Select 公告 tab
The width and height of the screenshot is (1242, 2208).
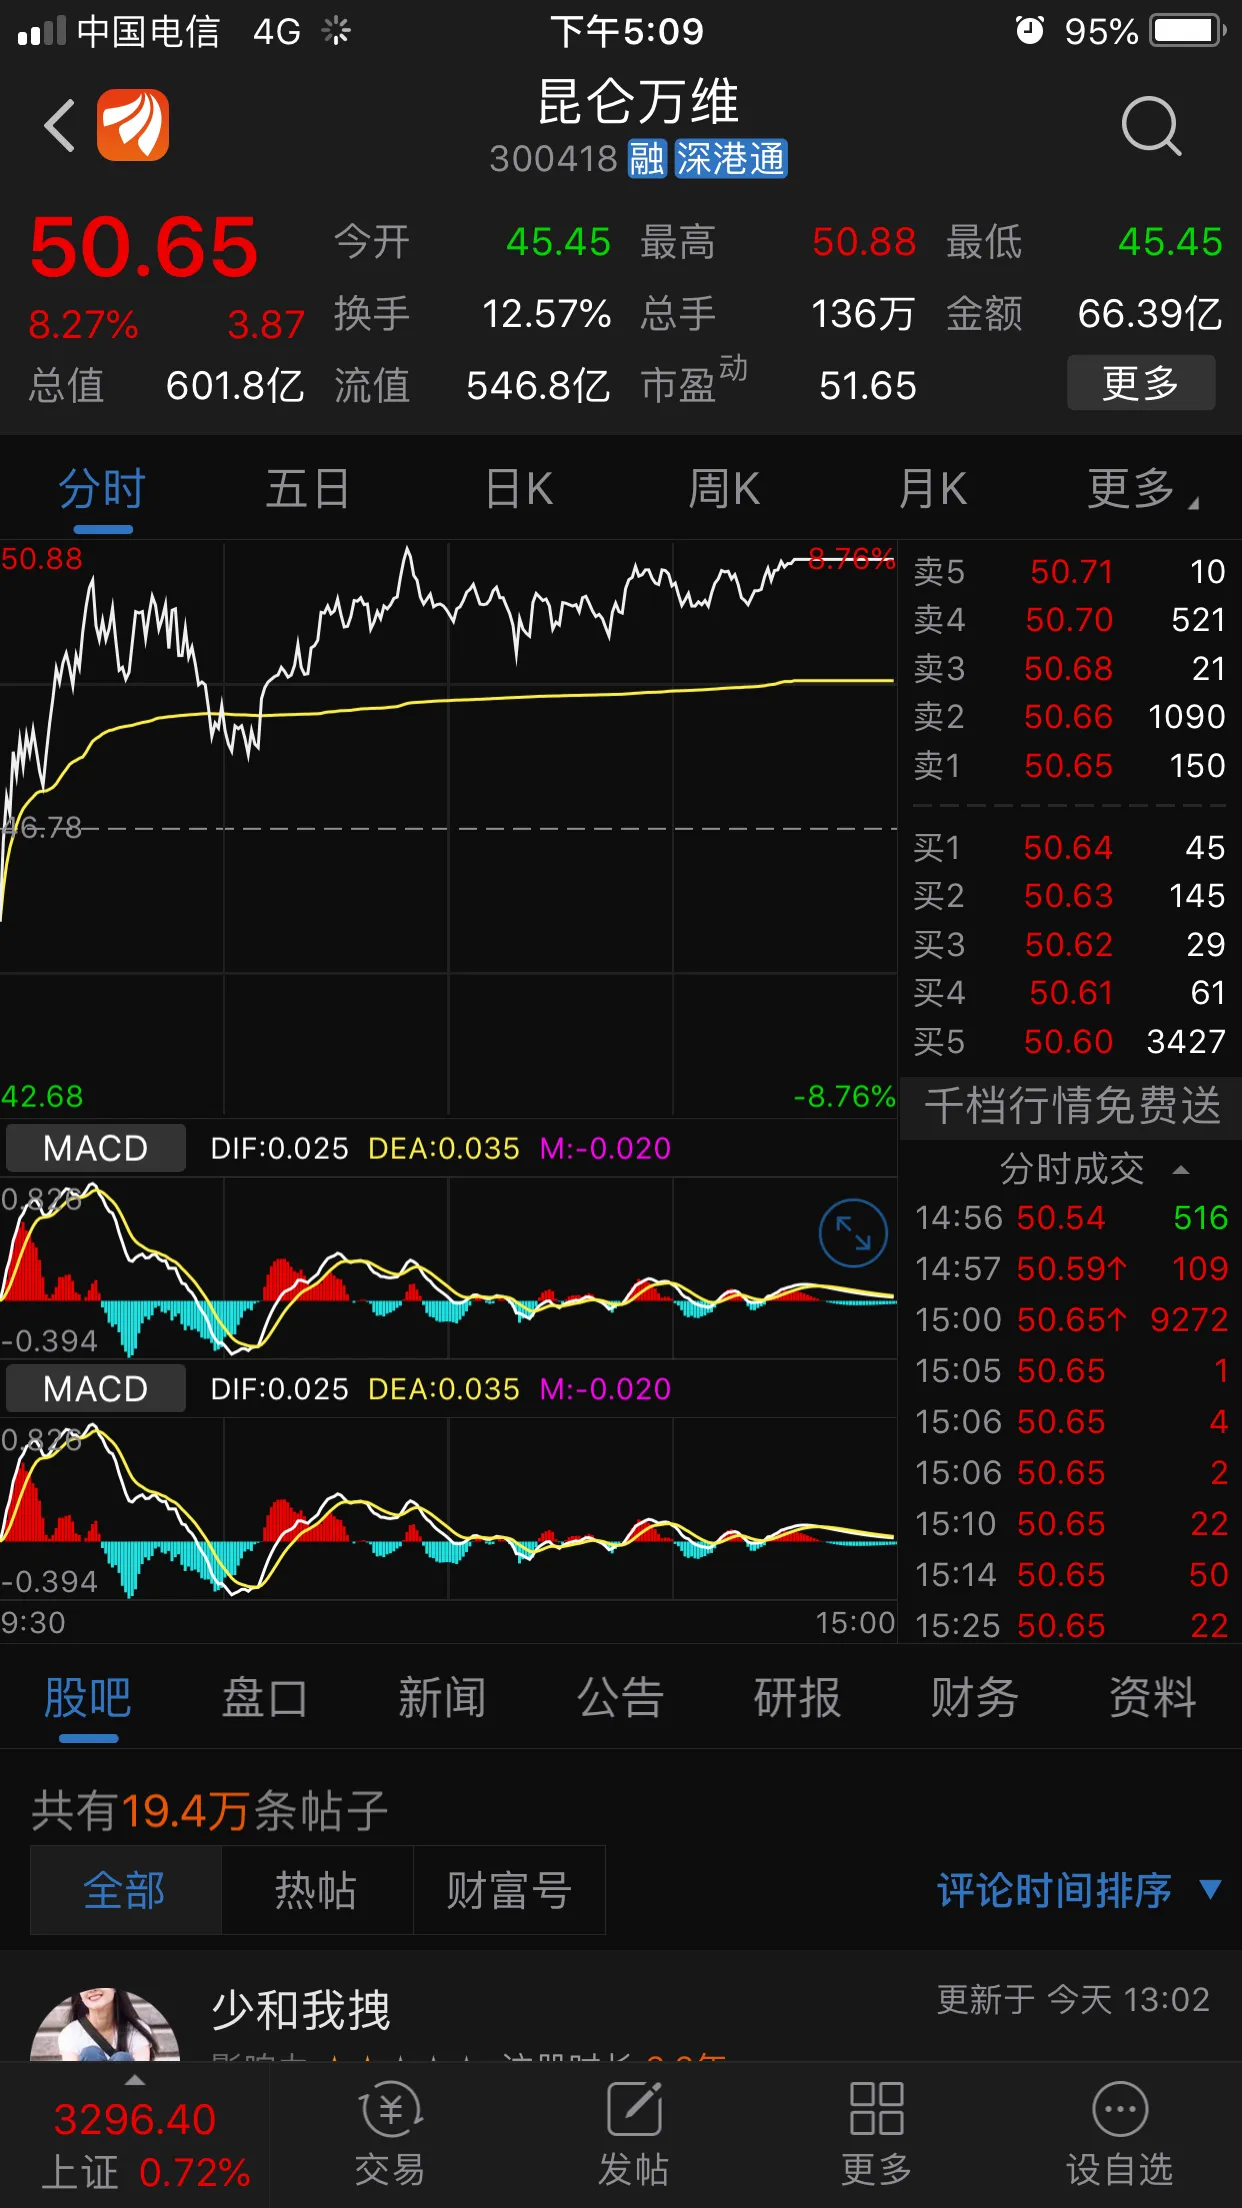point(620,1698)
